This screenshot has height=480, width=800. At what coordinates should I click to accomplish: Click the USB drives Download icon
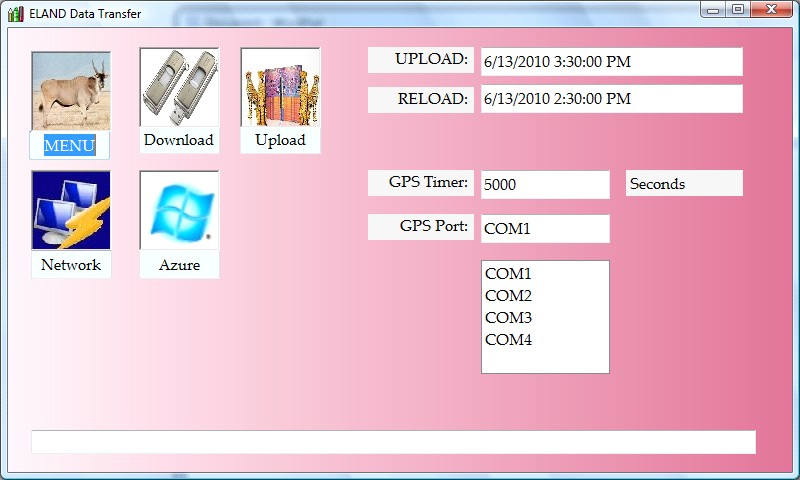(179, 87)
